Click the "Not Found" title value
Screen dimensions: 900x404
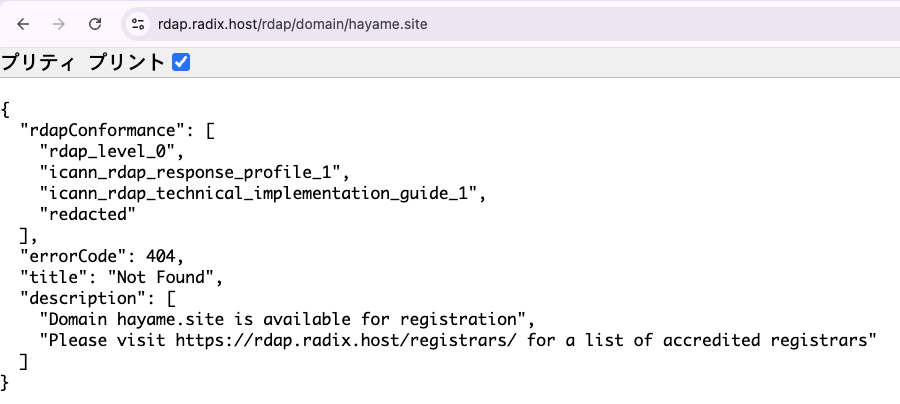click(x=160, y=277)
